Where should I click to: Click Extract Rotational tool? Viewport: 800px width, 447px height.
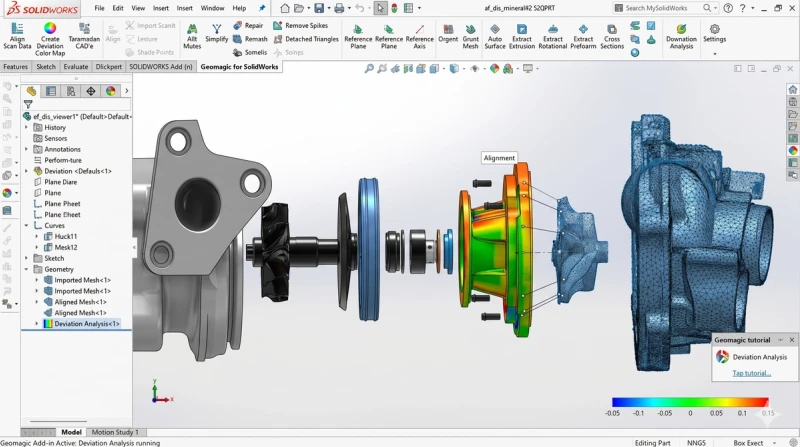tap(553, 36)
